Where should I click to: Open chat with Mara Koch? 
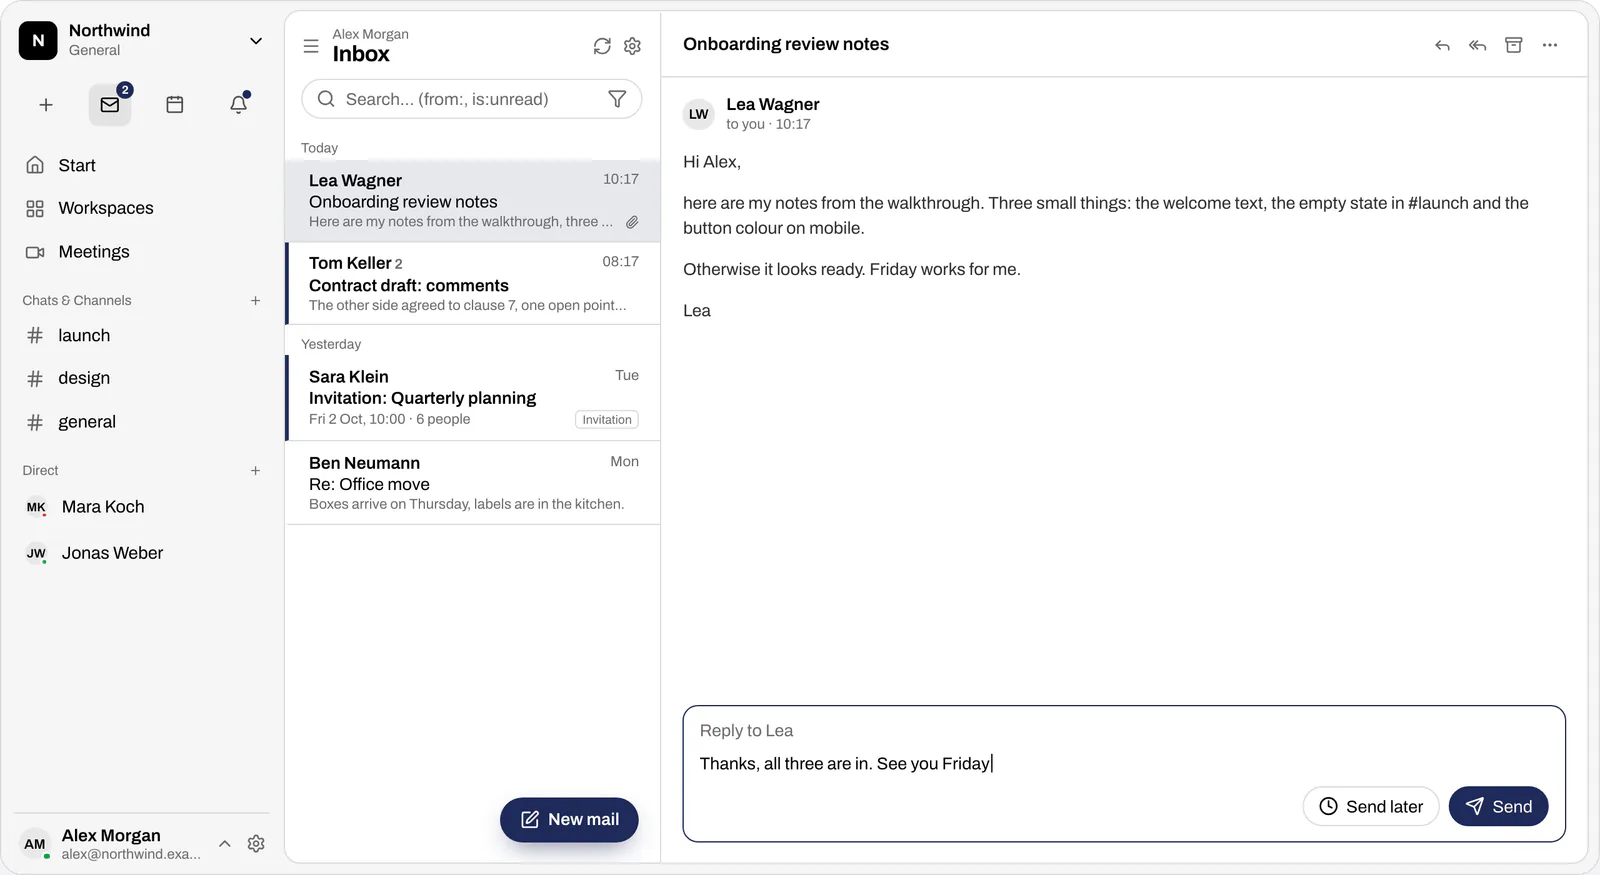point(142,507)
